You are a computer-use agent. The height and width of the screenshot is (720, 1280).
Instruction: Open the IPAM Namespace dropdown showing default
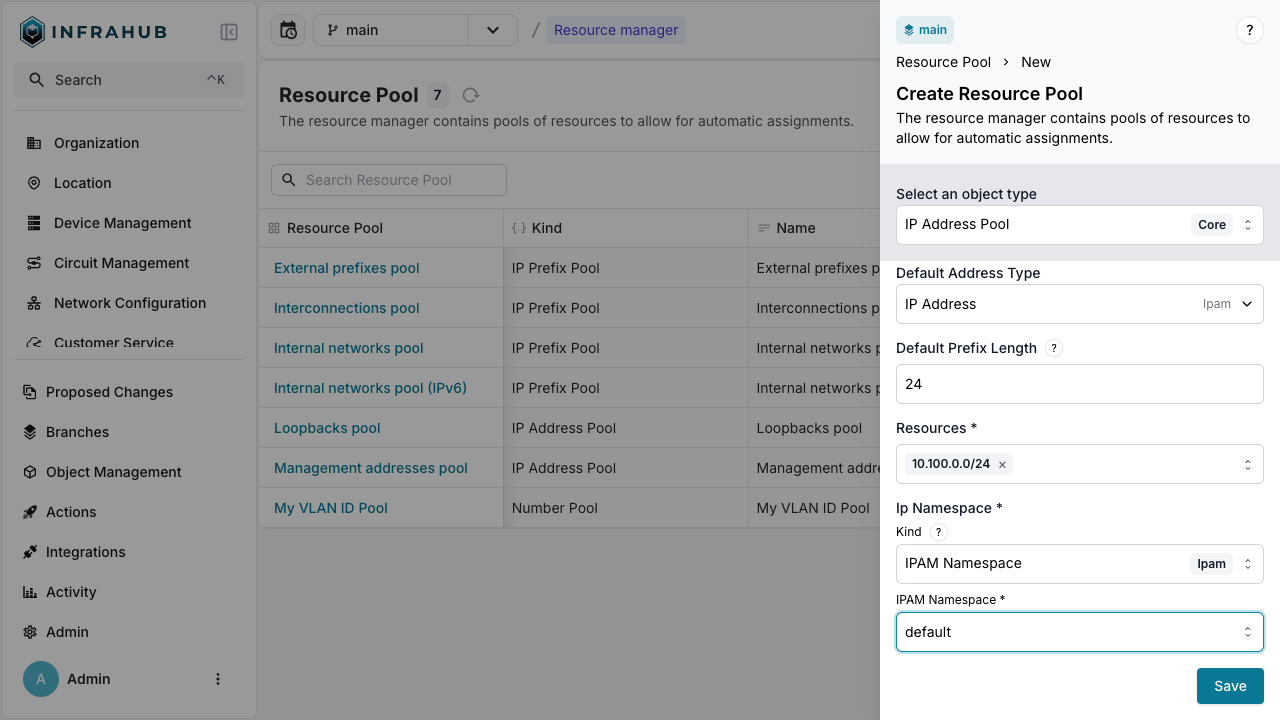point(1079,632)
